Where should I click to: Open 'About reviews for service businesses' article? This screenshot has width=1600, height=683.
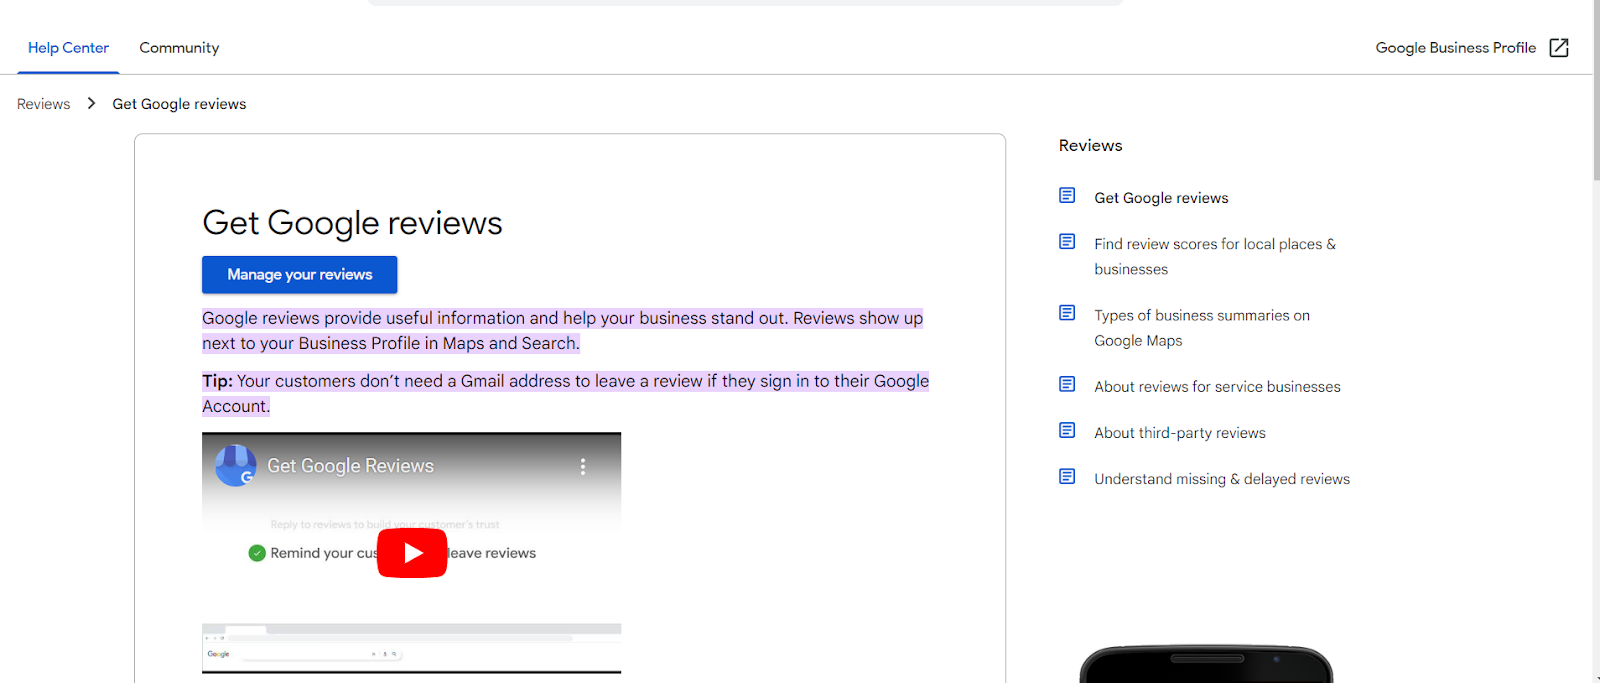pos(1217,387)
